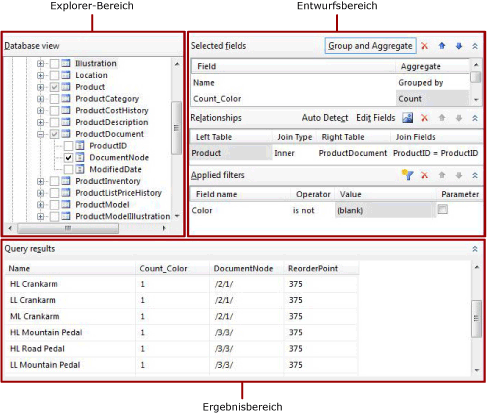The height and width of the screenshot is (413, 487).
Task: Add a filter with the funnel icon
Action: 407,175
